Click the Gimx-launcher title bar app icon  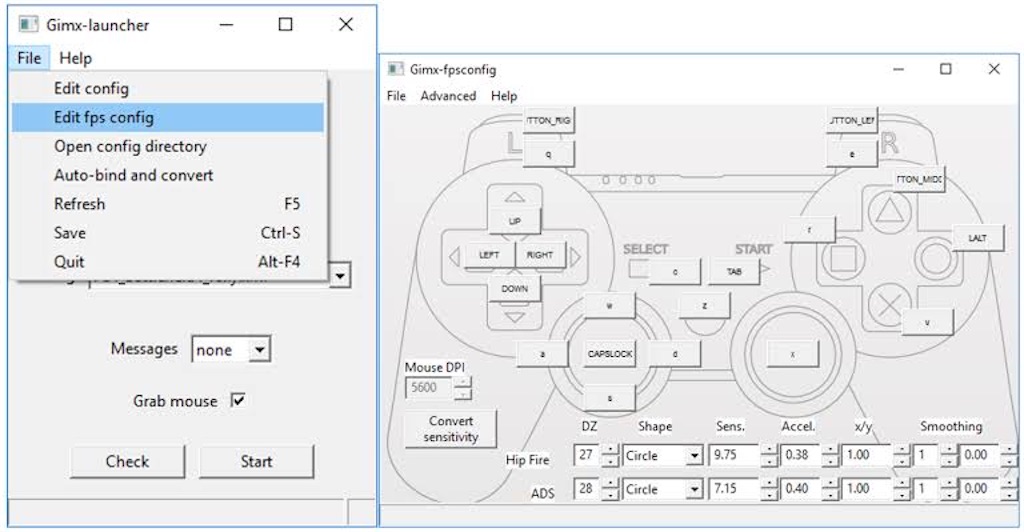pos(28,25)
